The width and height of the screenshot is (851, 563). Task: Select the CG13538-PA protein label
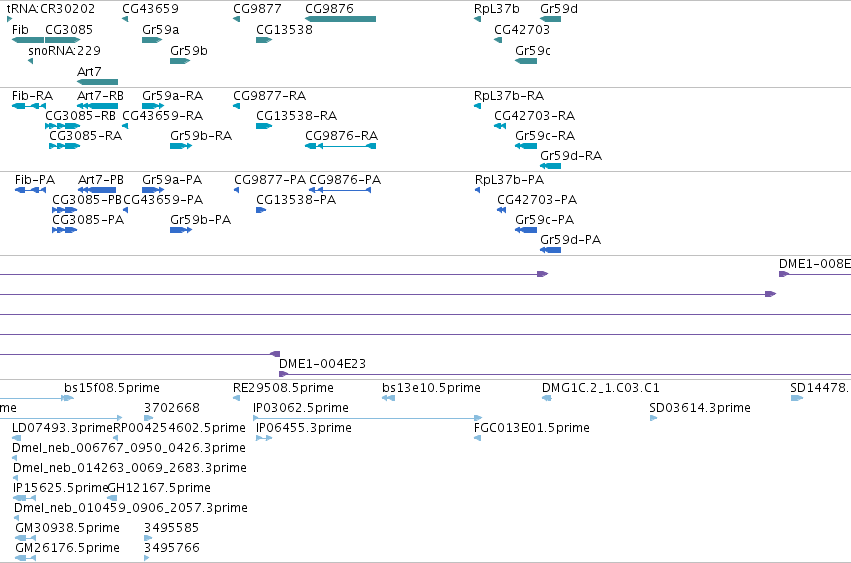(x=296, y=200)
